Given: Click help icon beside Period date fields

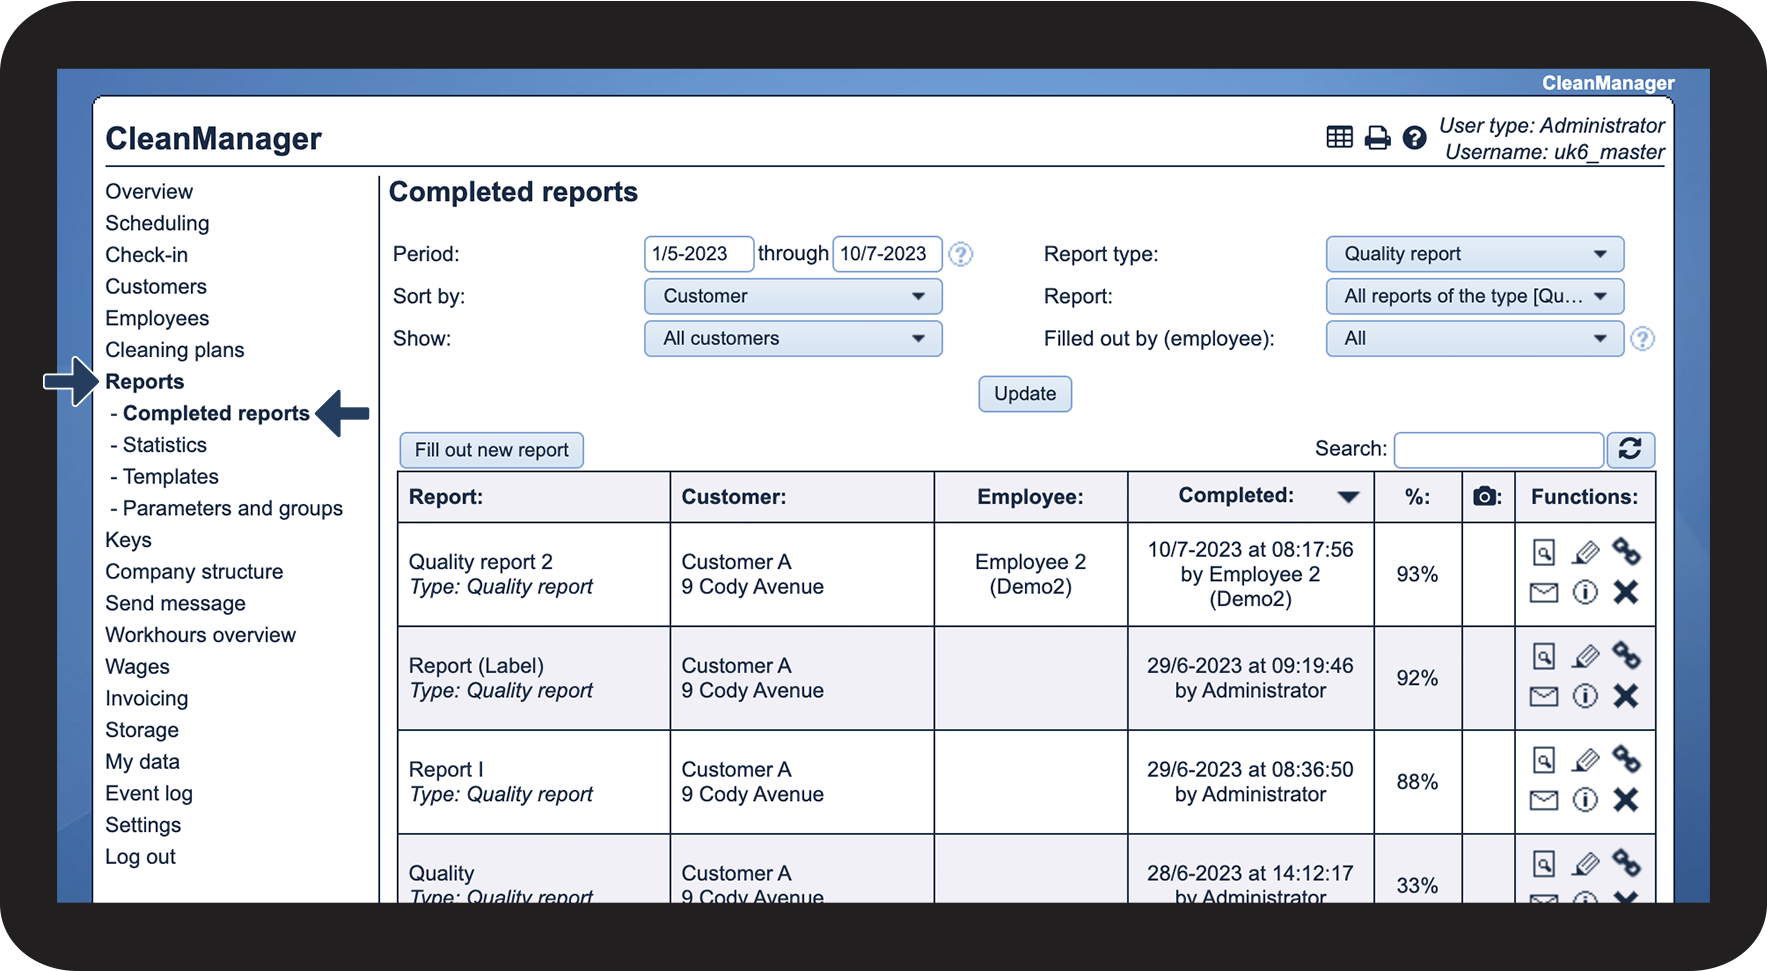Looking at the screenshot, I should (x=960, y=254).
